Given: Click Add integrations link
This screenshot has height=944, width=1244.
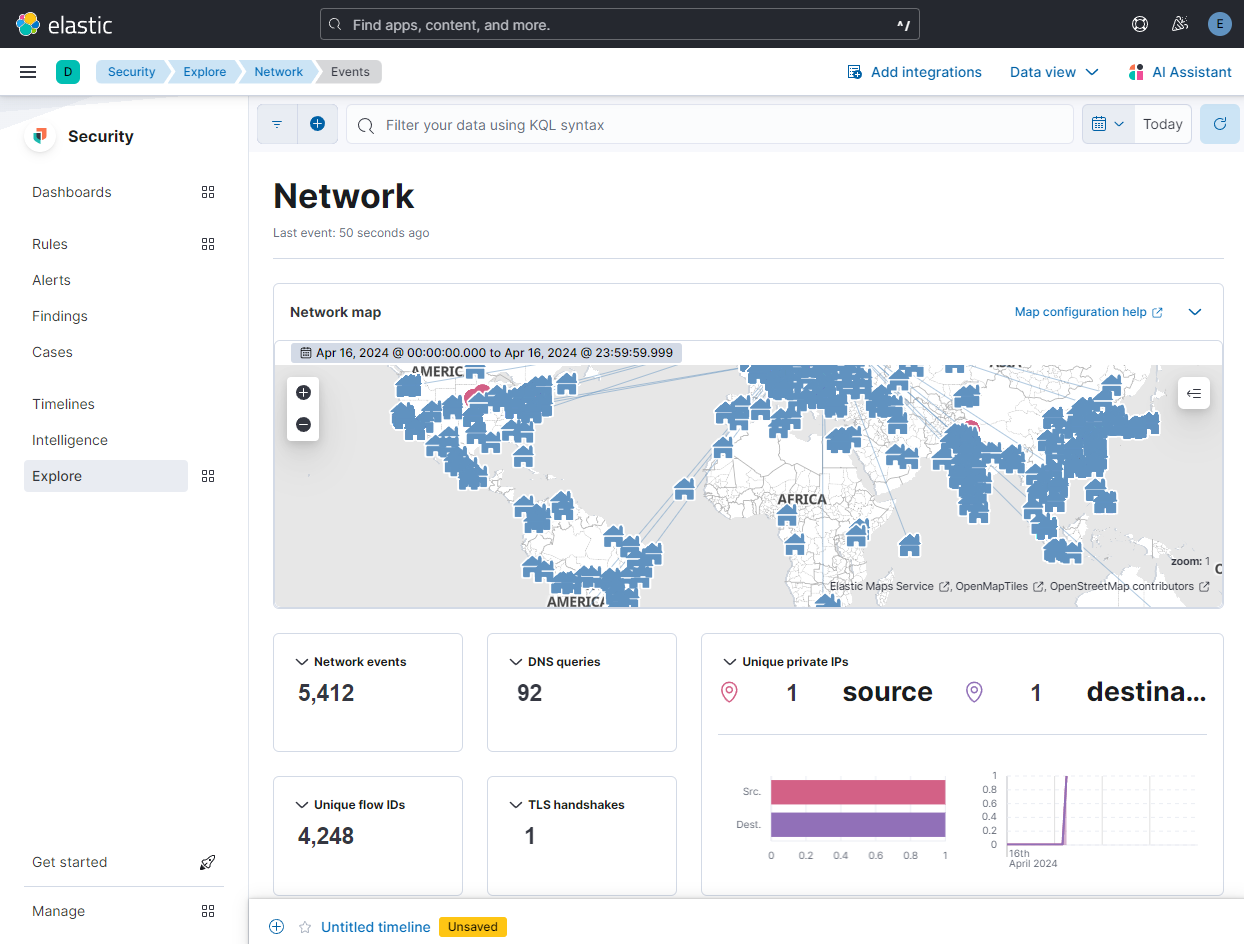Looking at the screenshot, I should (x=914, y=72).
